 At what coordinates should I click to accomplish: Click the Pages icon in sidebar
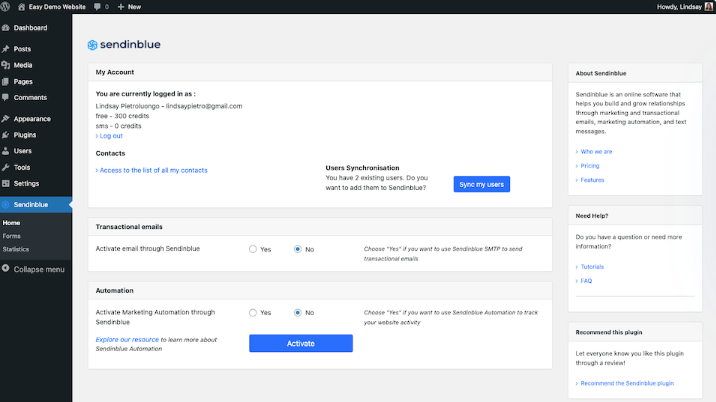[5, 82]
